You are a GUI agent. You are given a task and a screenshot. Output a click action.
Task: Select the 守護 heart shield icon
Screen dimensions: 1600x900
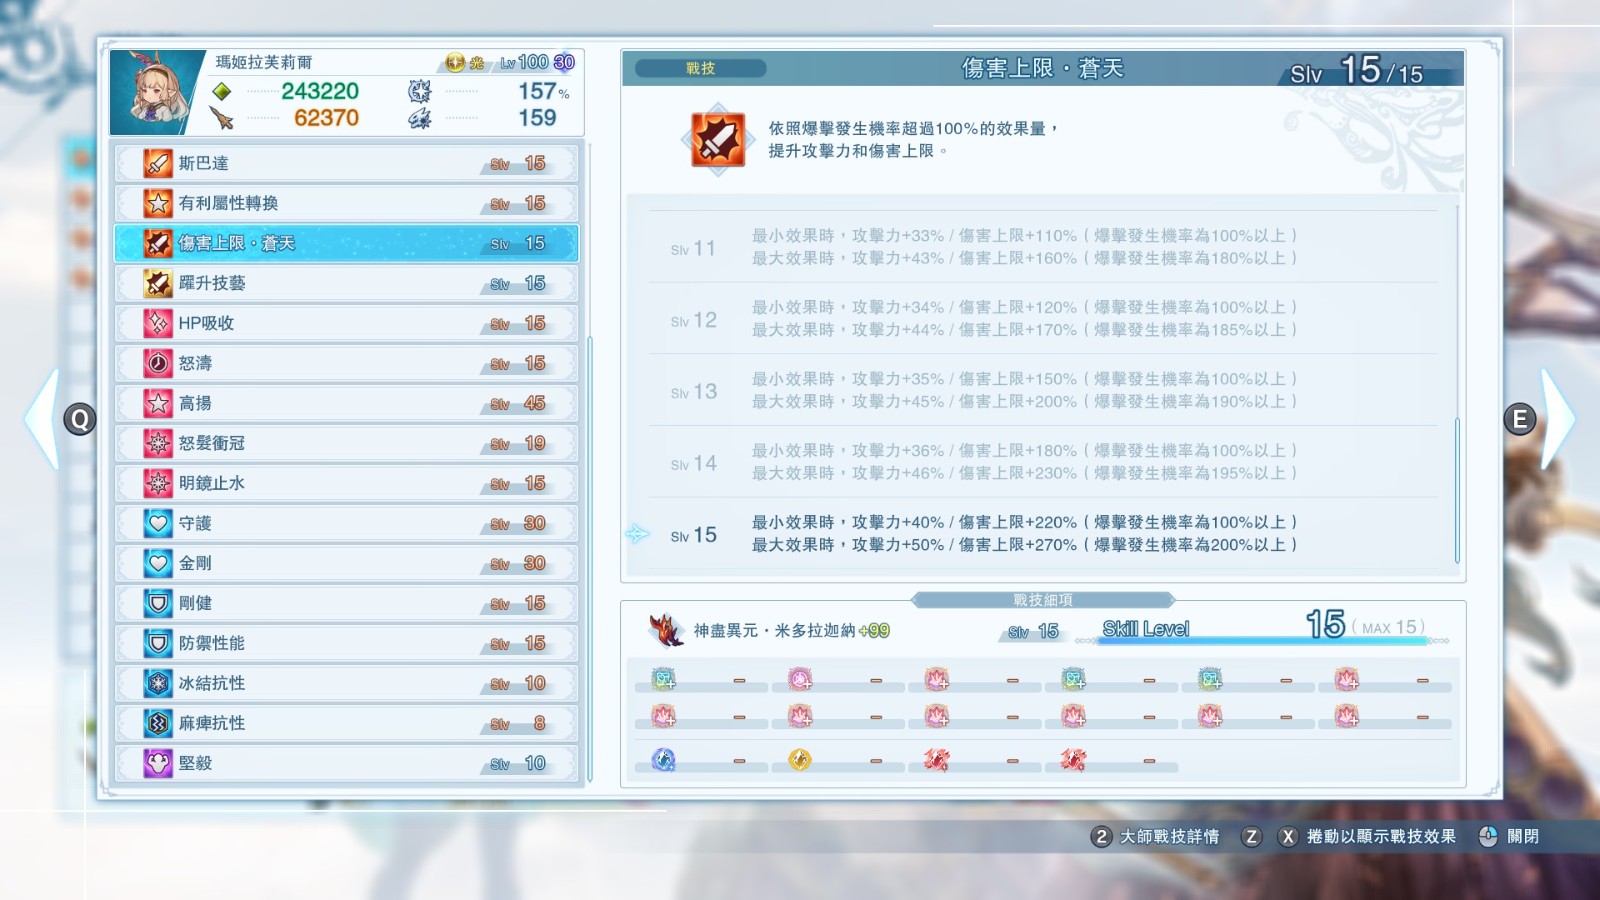[x=158, y=523]
